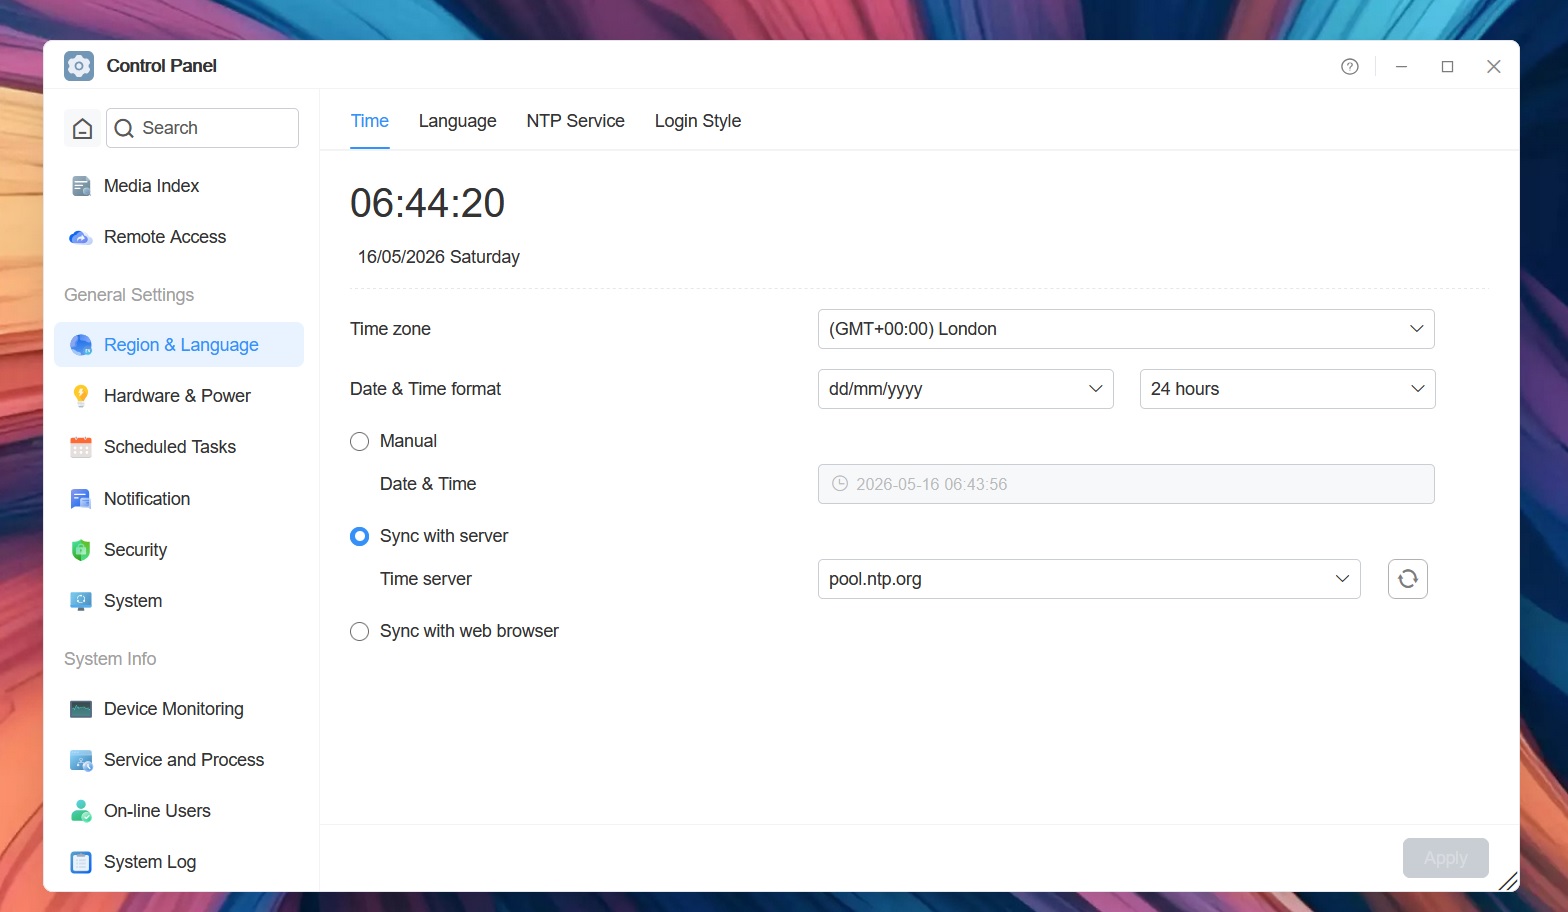
Task: Click the Scheduled Tasks calendar icon
Action: (x=81, y=447)
